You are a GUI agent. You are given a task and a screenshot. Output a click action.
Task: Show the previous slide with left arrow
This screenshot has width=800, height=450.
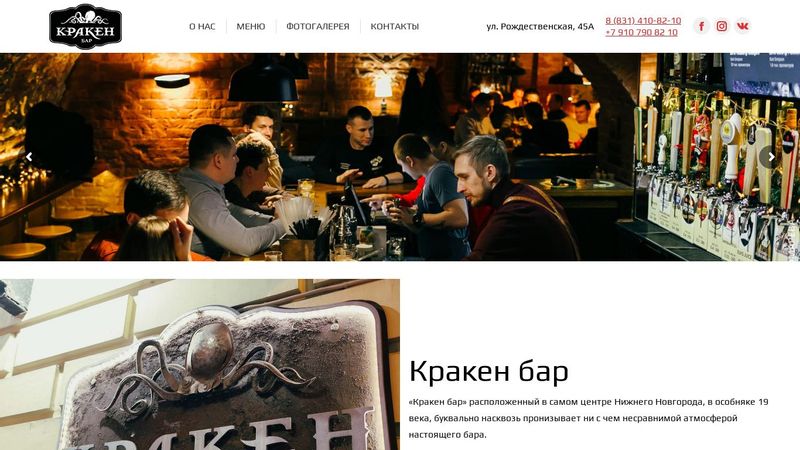coord(29,157)
